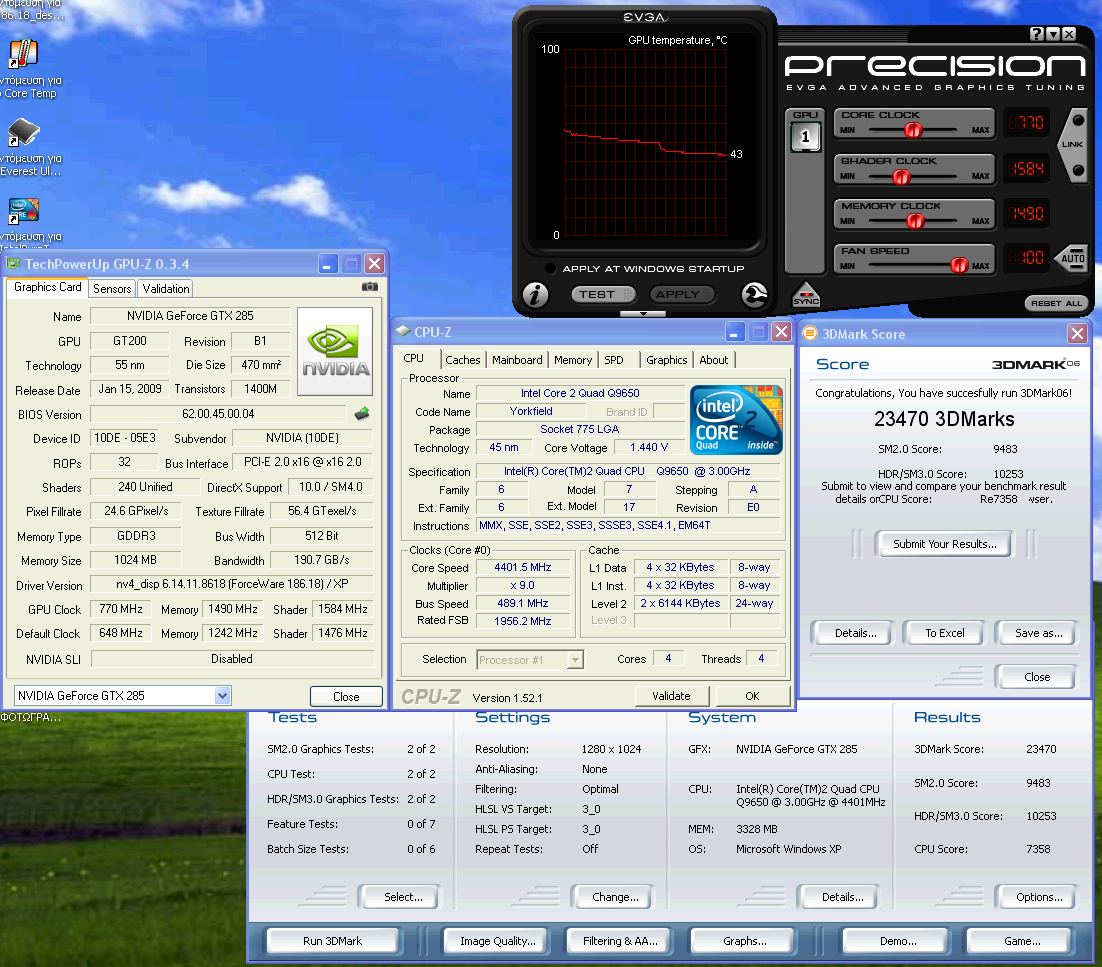Select GPU 1 button in Precision
Viewport: 1102px width, 967px height.
[805, 136]
